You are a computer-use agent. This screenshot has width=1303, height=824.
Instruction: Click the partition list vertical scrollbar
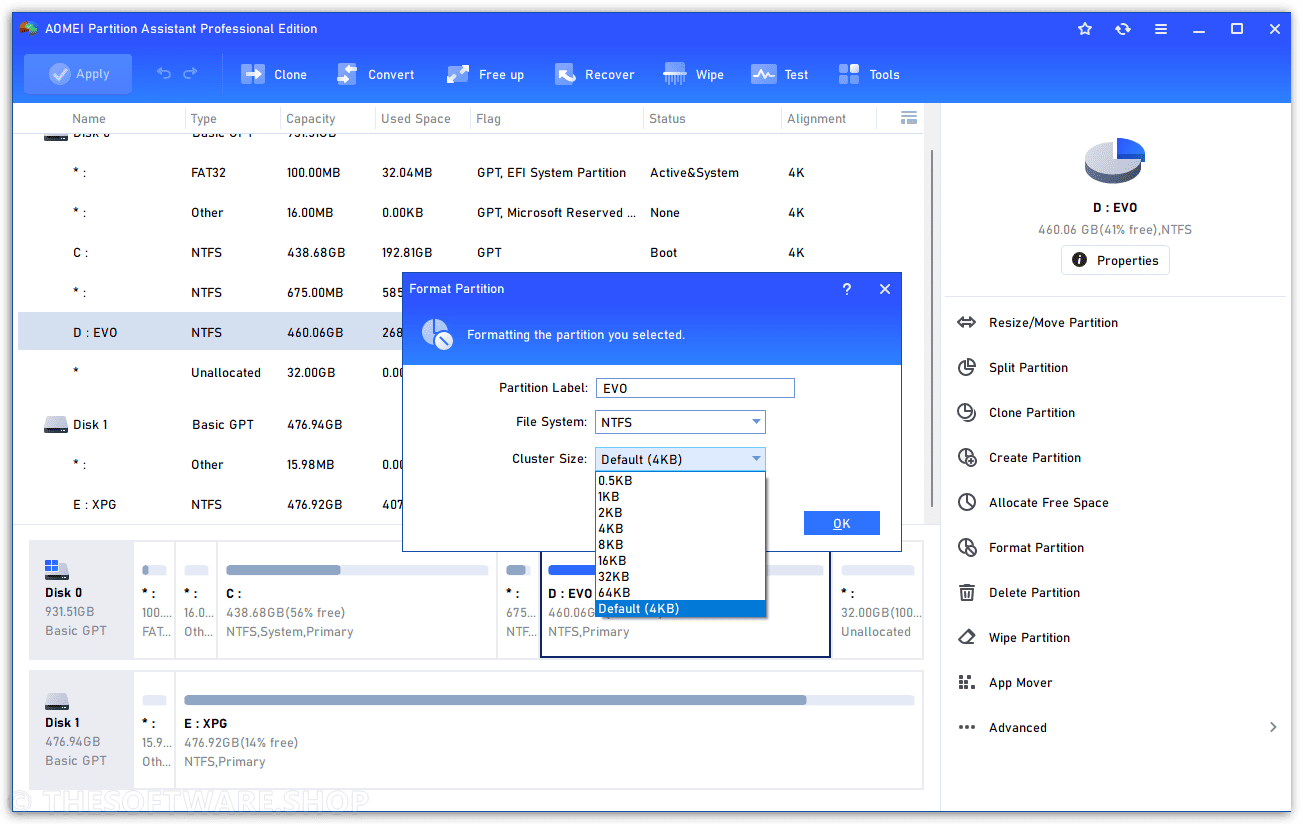point(932,328)
